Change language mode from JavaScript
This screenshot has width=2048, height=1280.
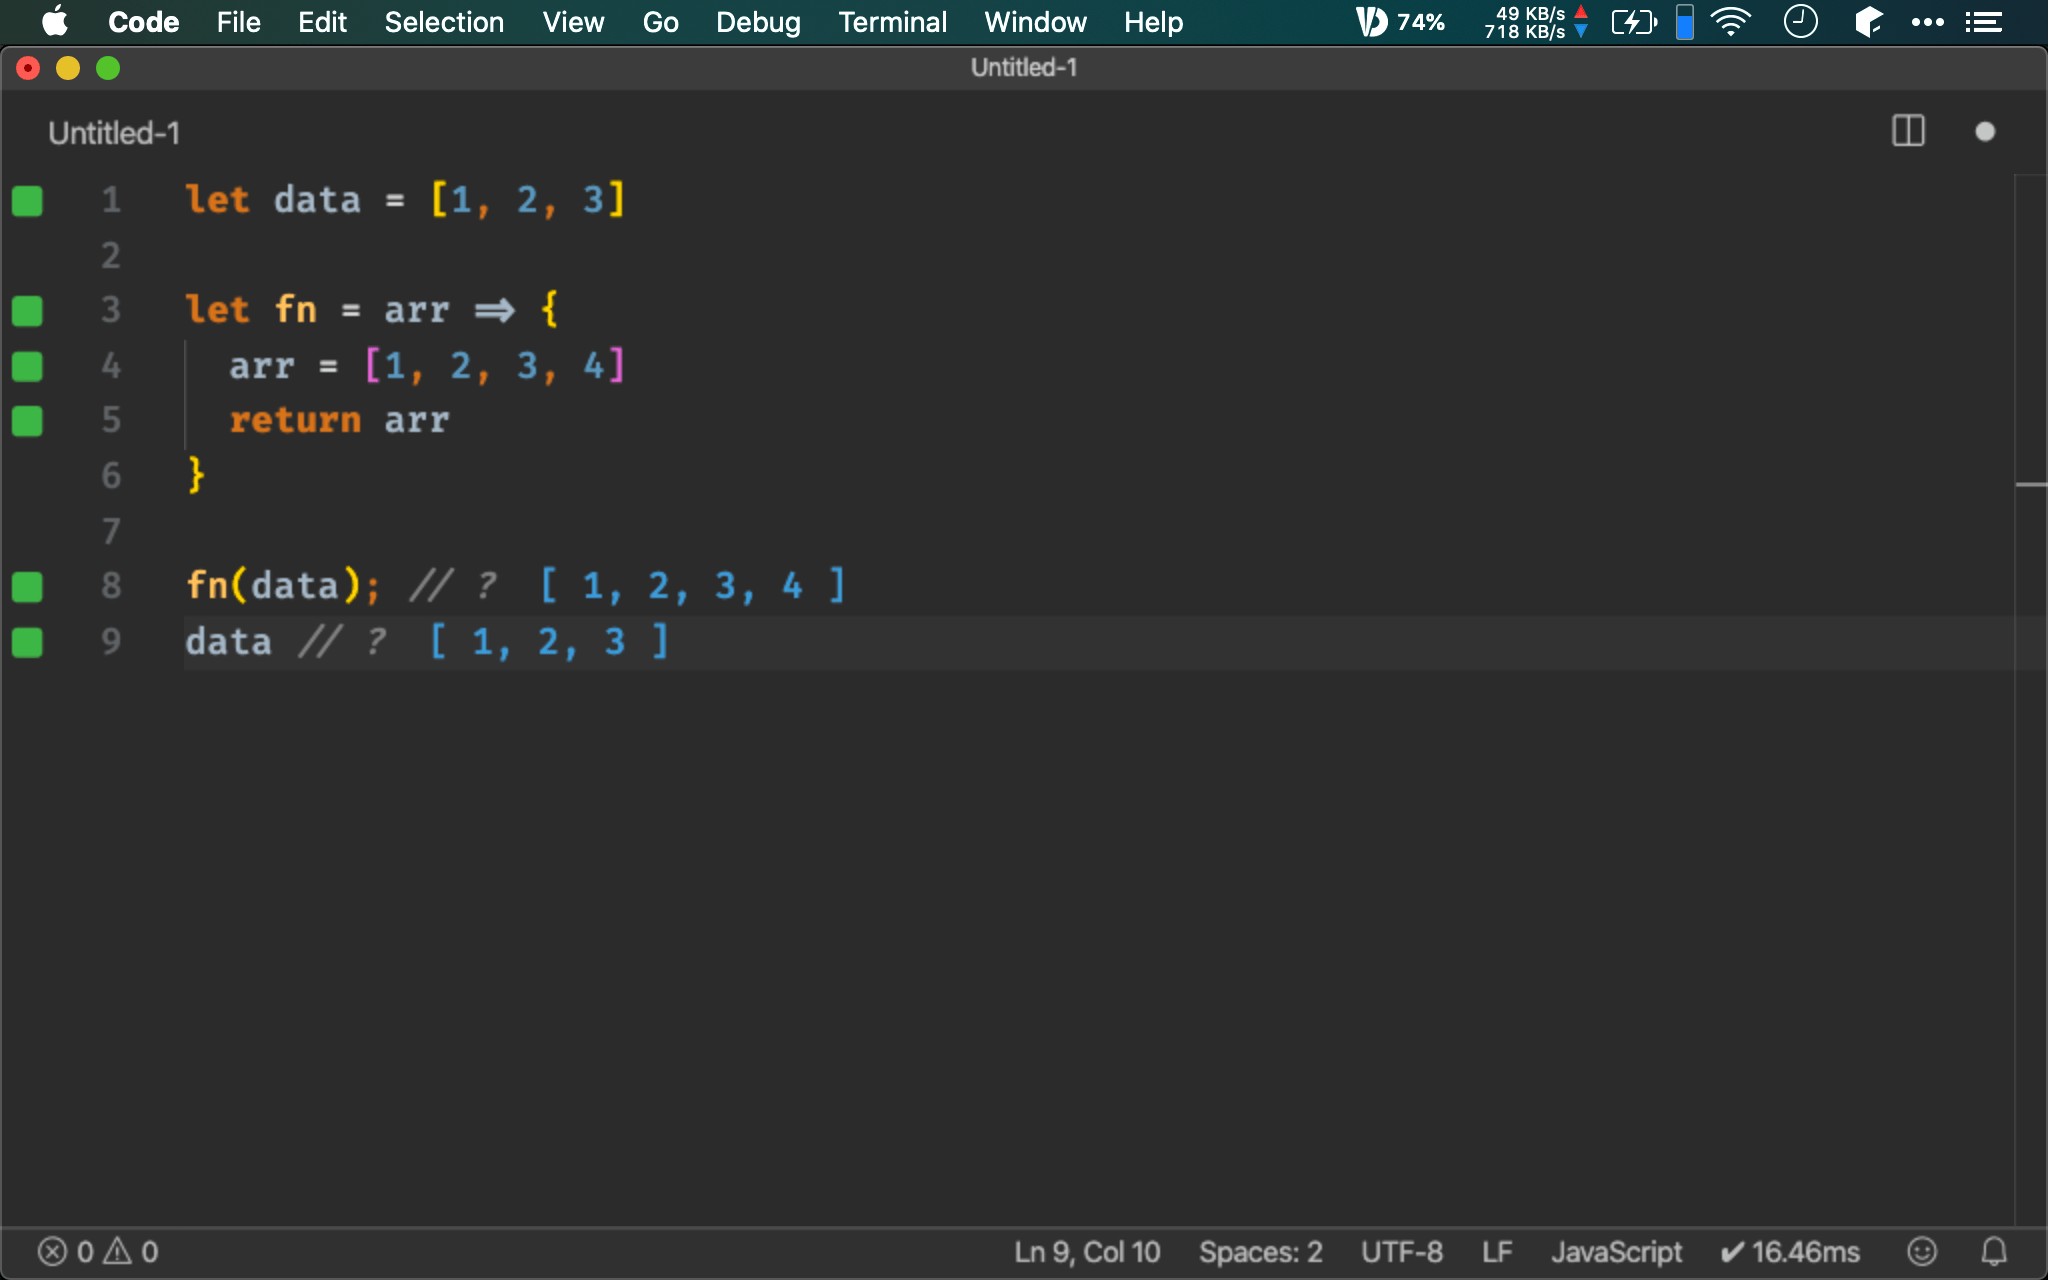1616,1251
